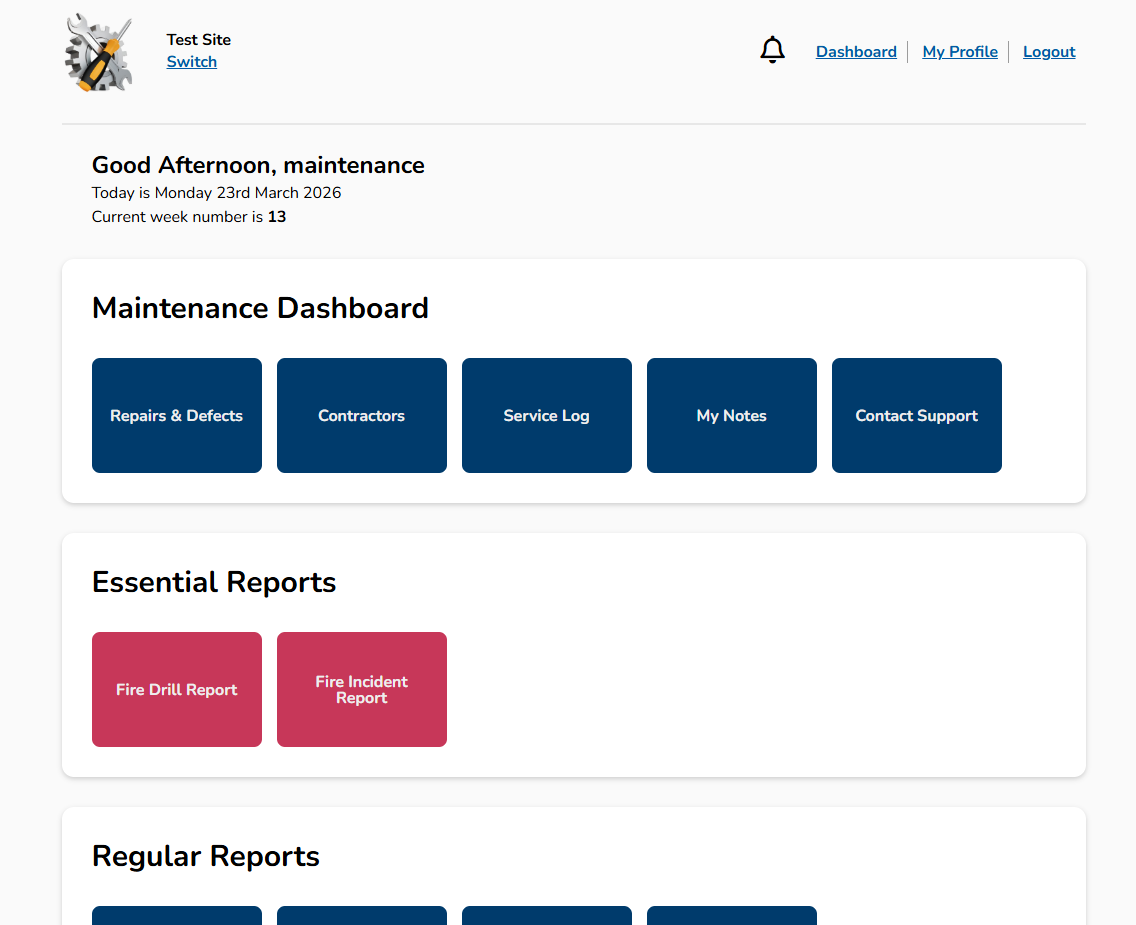
Task: Open the Fire Drill Report
Action: [176, 689]
